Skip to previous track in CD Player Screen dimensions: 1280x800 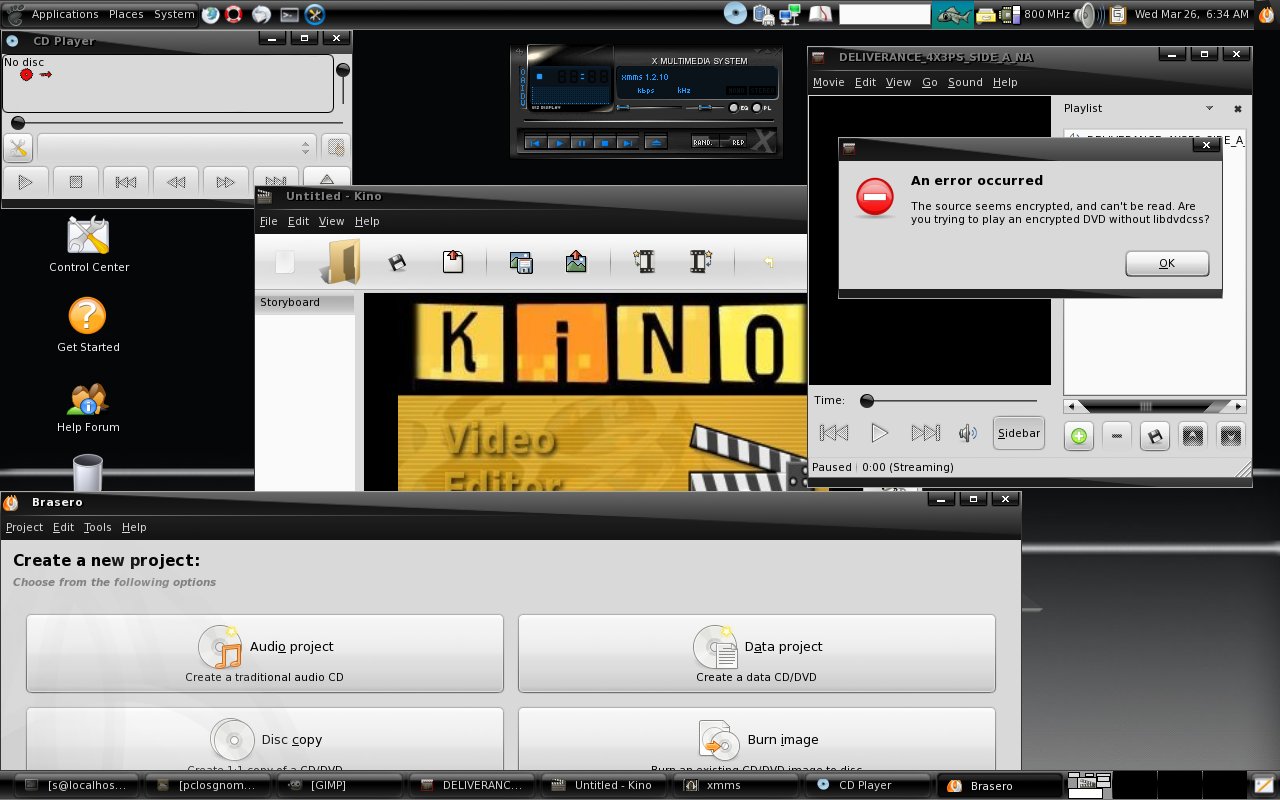click(x=126, y=182)
